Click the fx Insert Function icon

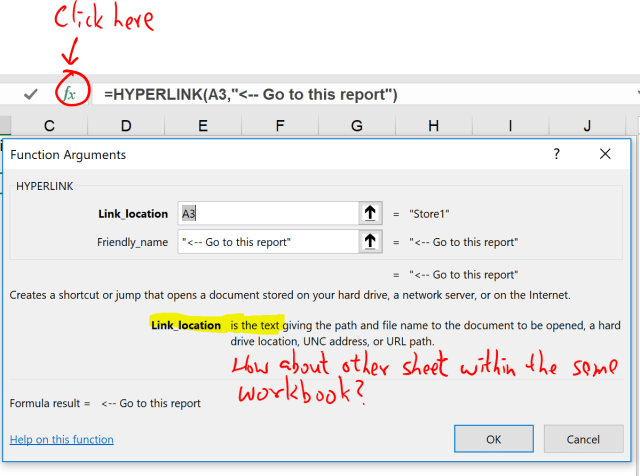[70, 94]
